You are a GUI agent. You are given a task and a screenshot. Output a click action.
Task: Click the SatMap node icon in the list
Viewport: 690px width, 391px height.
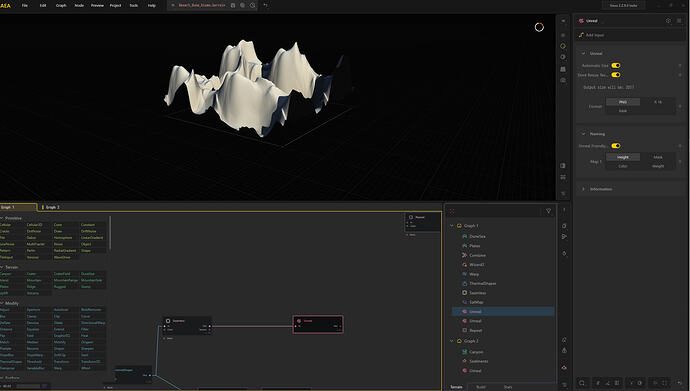click(x=464, y=302)
